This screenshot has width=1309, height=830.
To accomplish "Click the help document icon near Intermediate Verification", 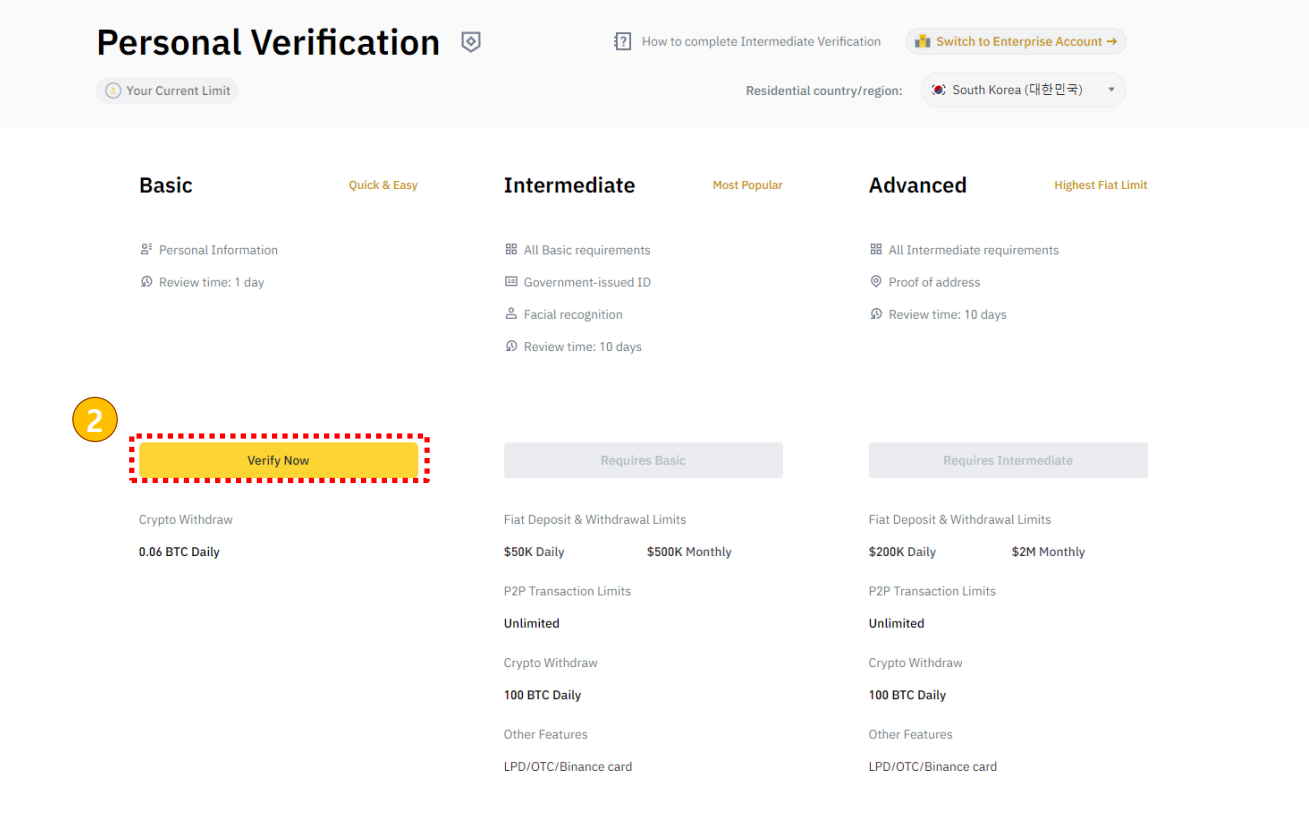I will [623, 42].
